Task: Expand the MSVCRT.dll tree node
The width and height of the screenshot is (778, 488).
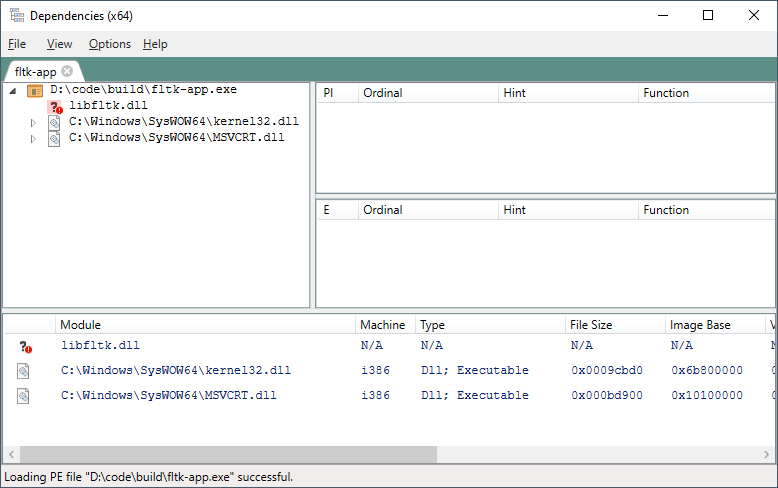Action: pos(32,139)
